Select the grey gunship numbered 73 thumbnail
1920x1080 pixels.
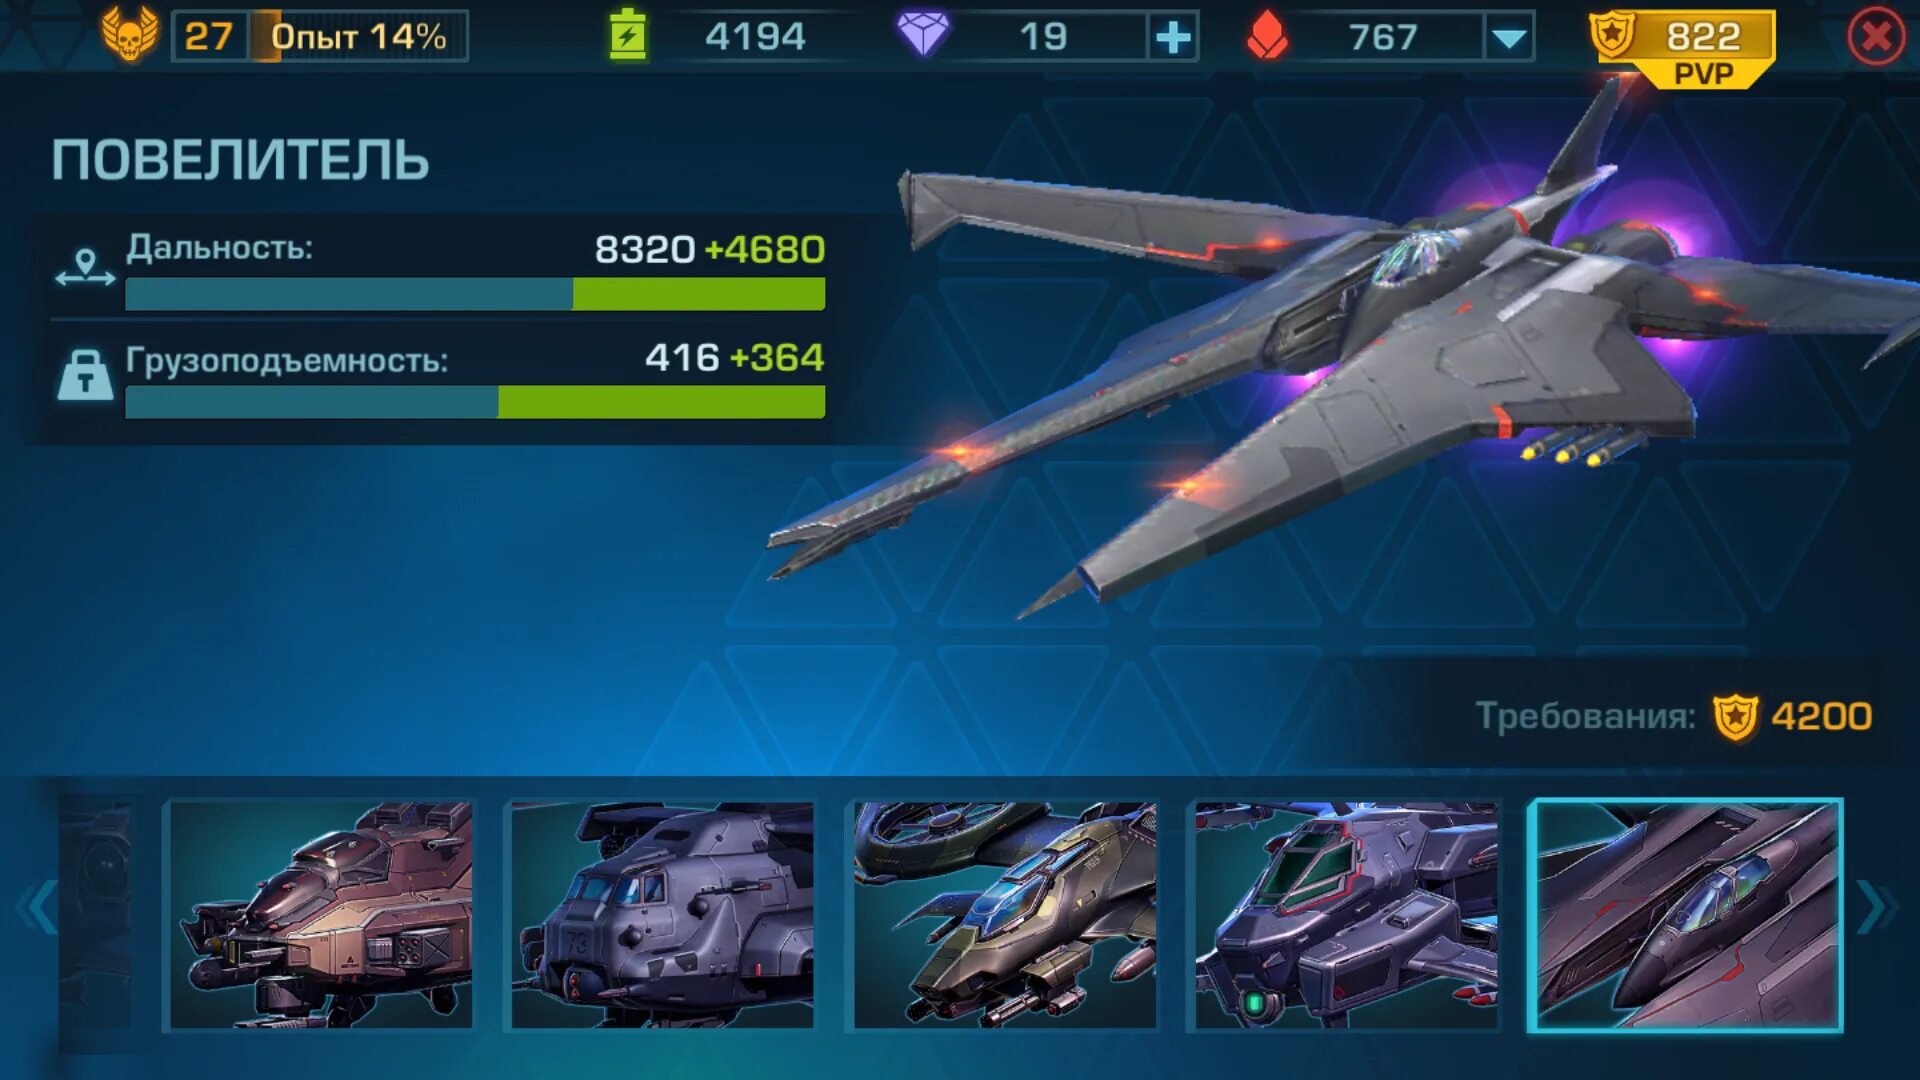pyautogui.click(x=662, y=915)
